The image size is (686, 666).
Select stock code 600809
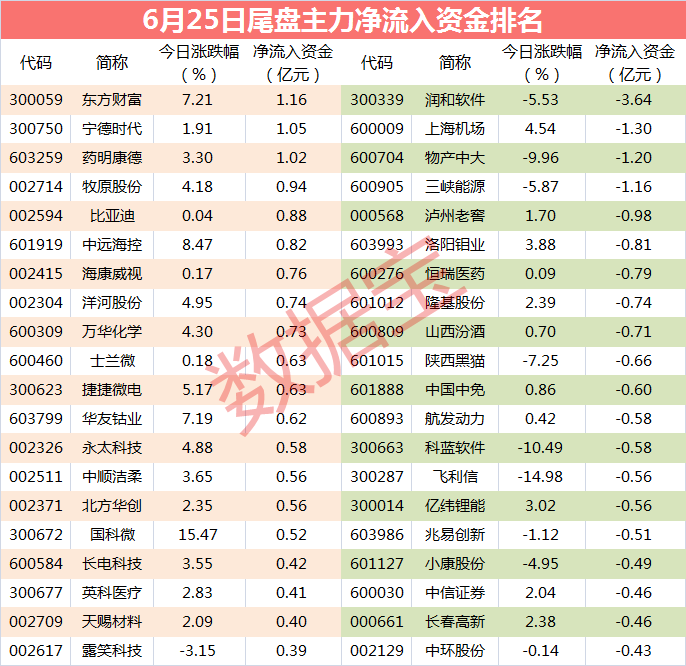[377, 332]
